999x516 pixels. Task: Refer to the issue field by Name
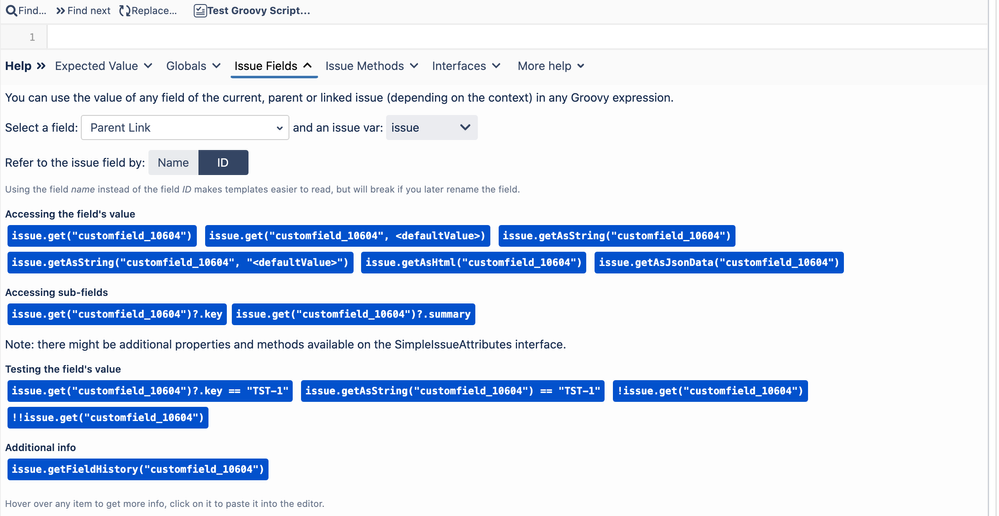click(173, 162)
